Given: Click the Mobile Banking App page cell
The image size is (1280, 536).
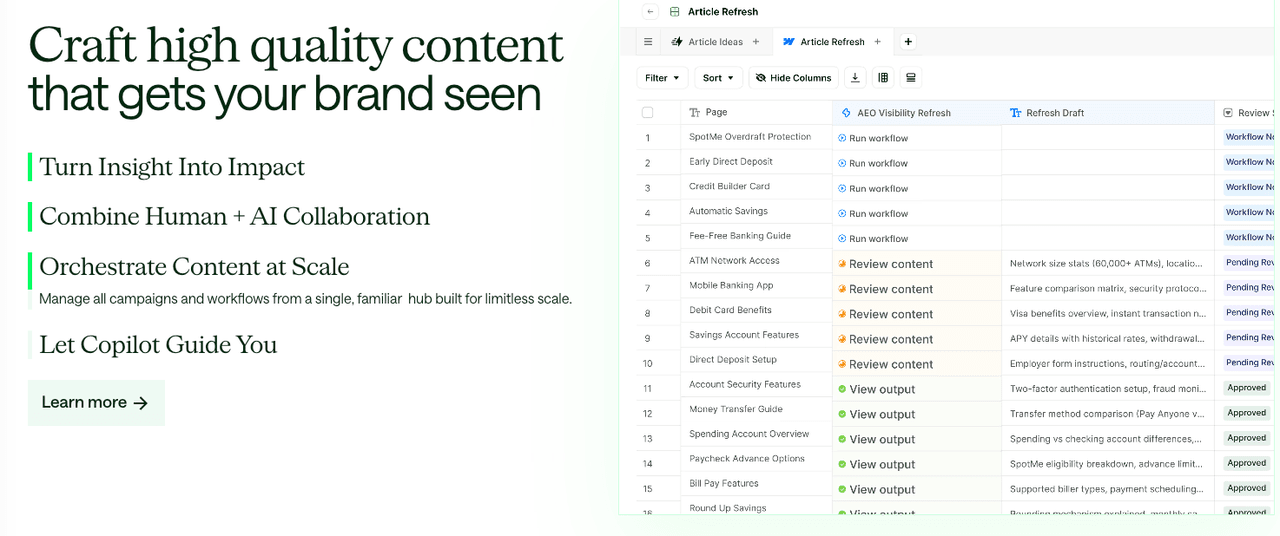Looking at the screenshot, I should [757, 286].
